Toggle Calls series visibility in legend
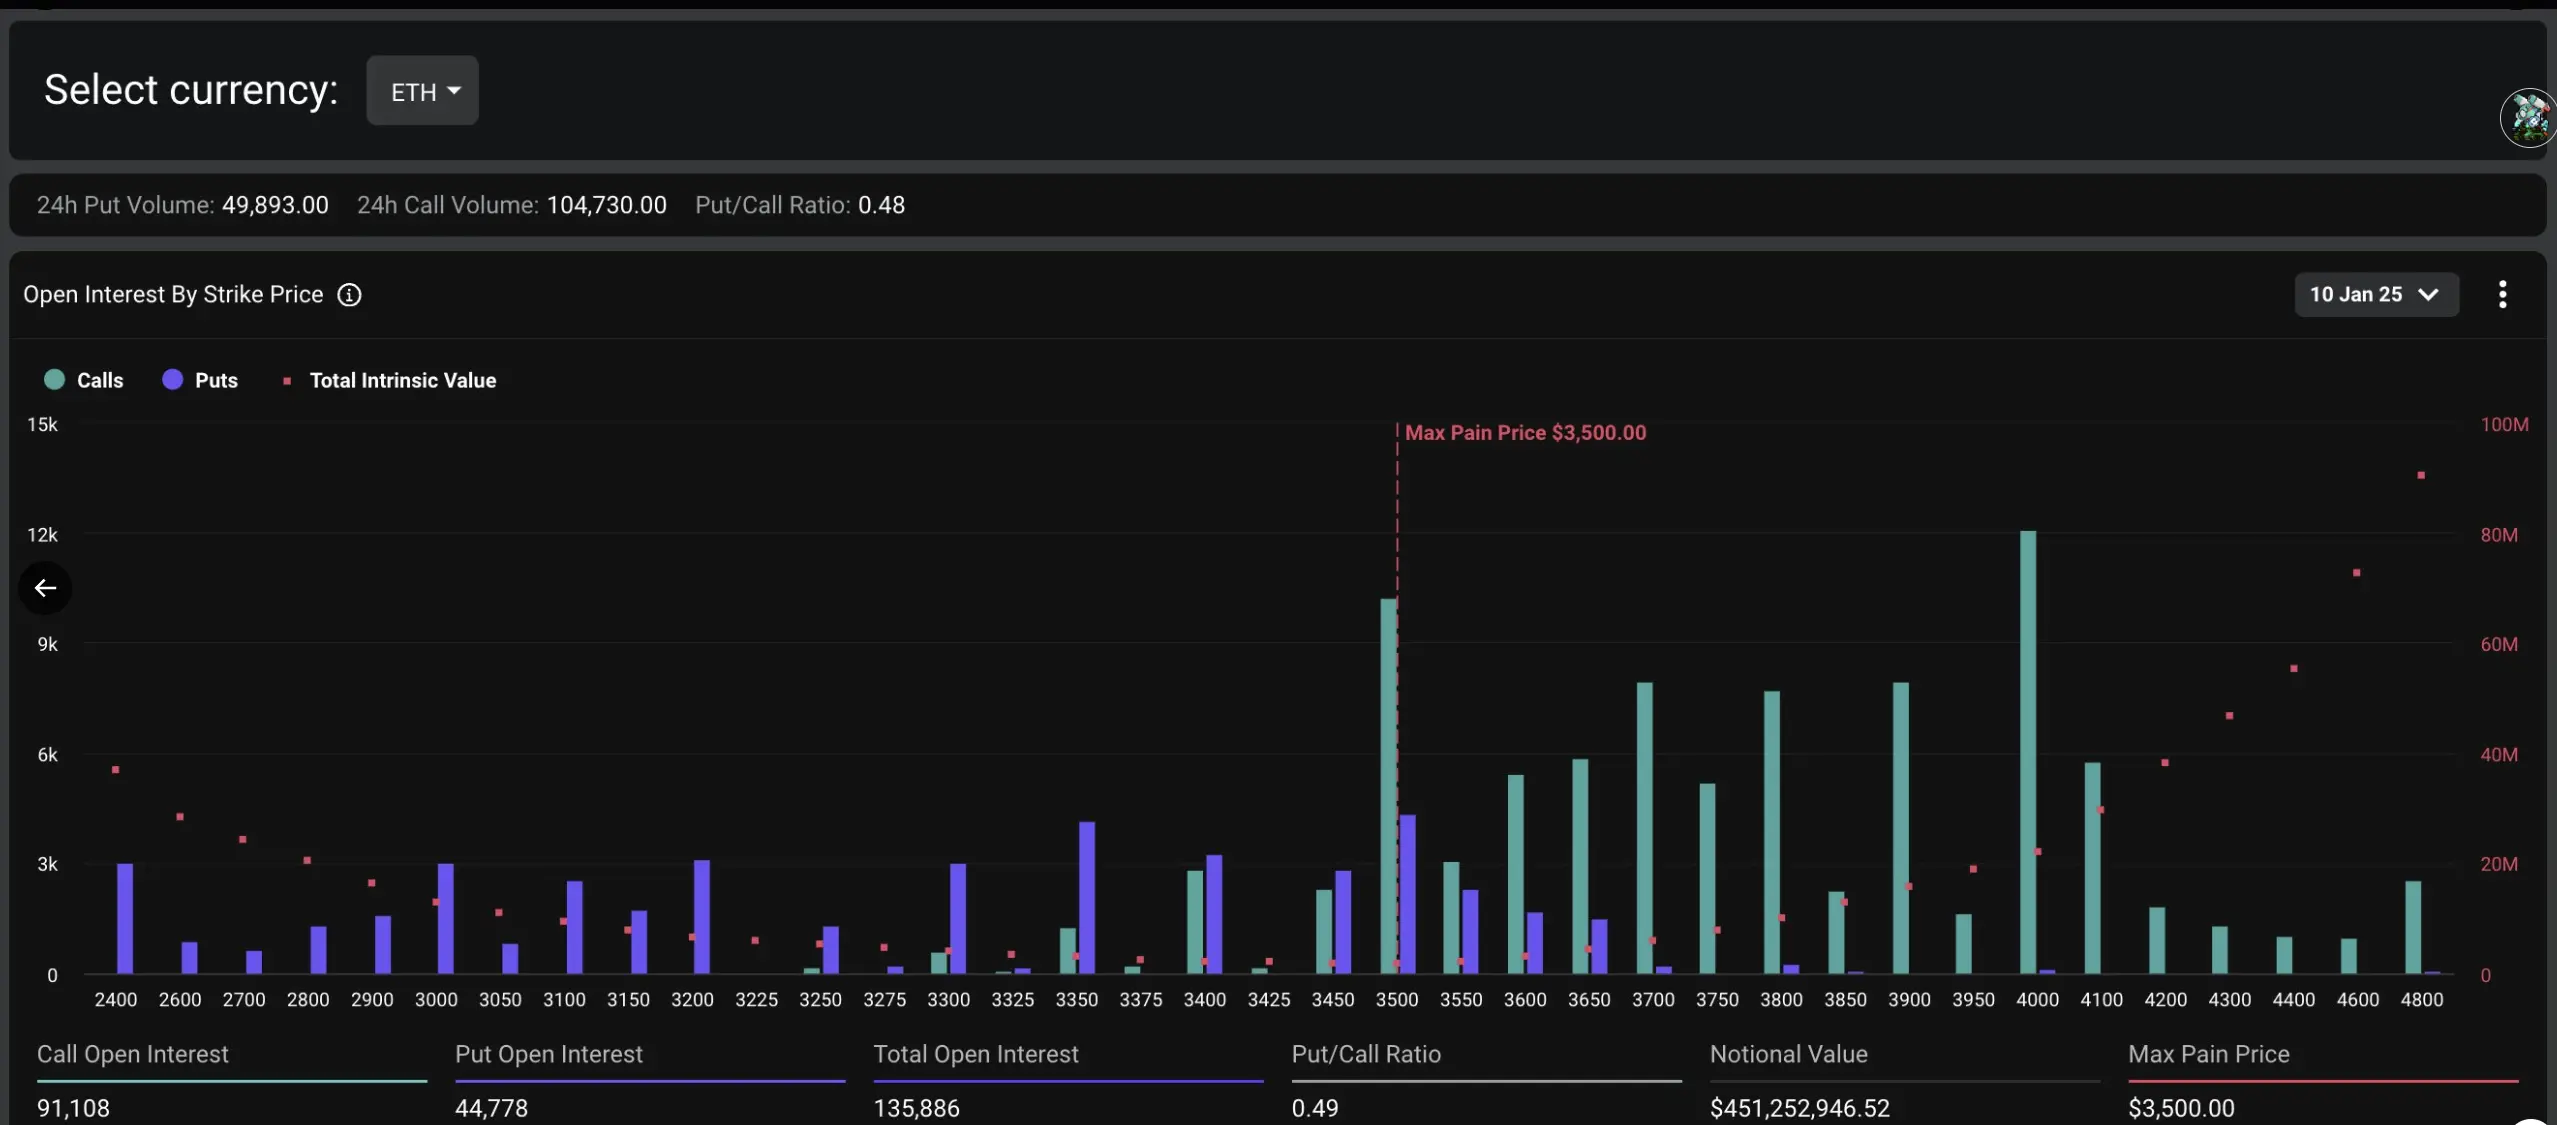This screenshot has width=2557, height=1125. (100, 380)
